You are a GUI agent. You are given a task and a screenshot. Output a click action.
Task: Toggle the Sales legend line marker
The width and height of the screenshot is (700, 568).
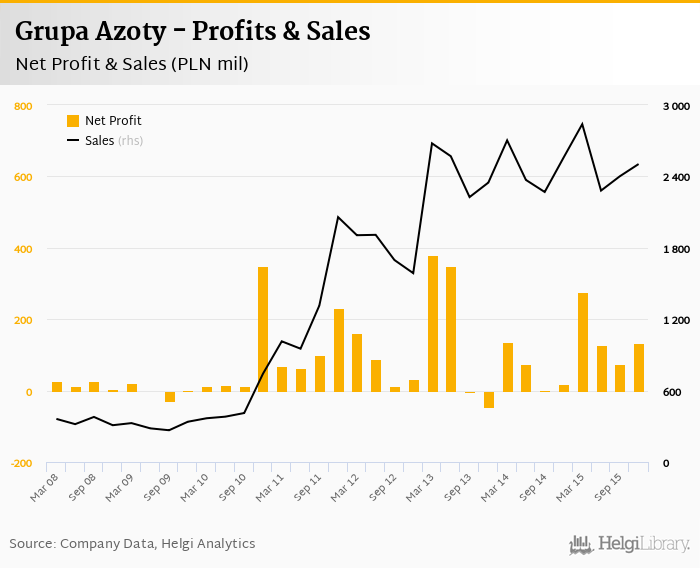73,141
